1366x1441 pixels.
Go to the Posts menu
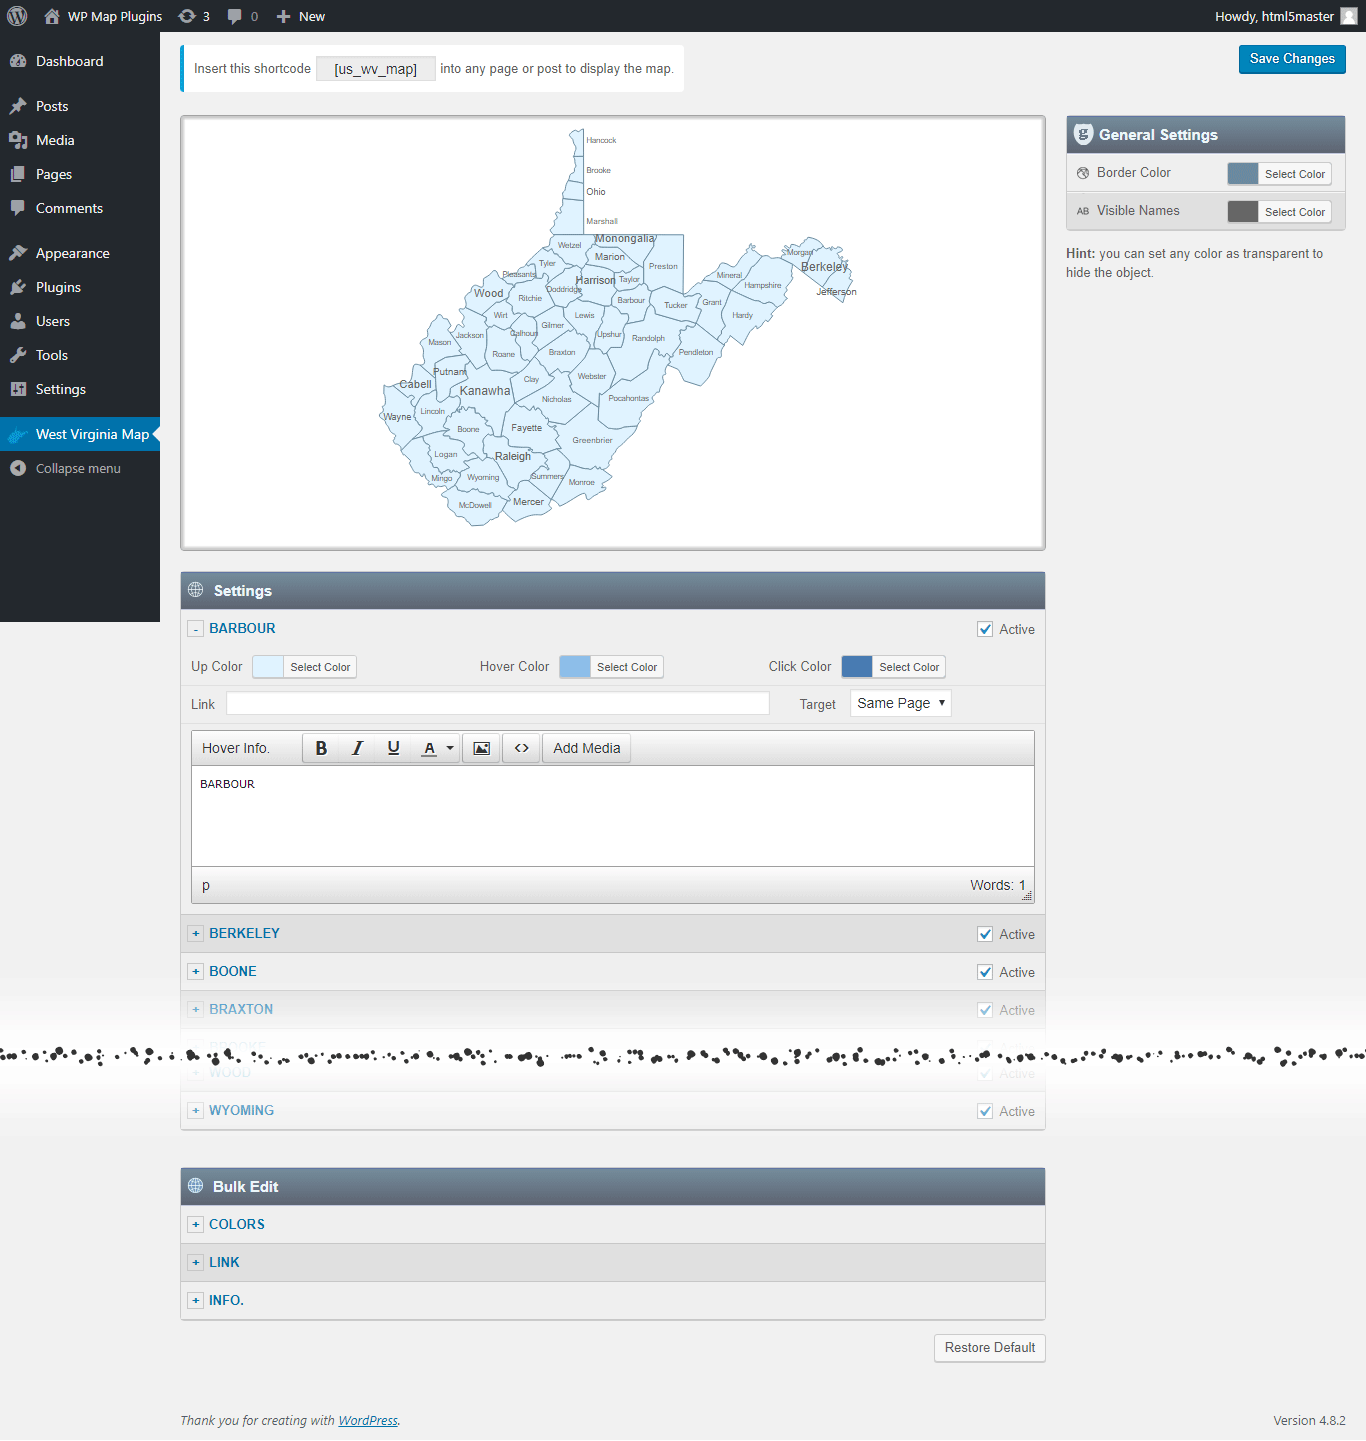(80, 106)
